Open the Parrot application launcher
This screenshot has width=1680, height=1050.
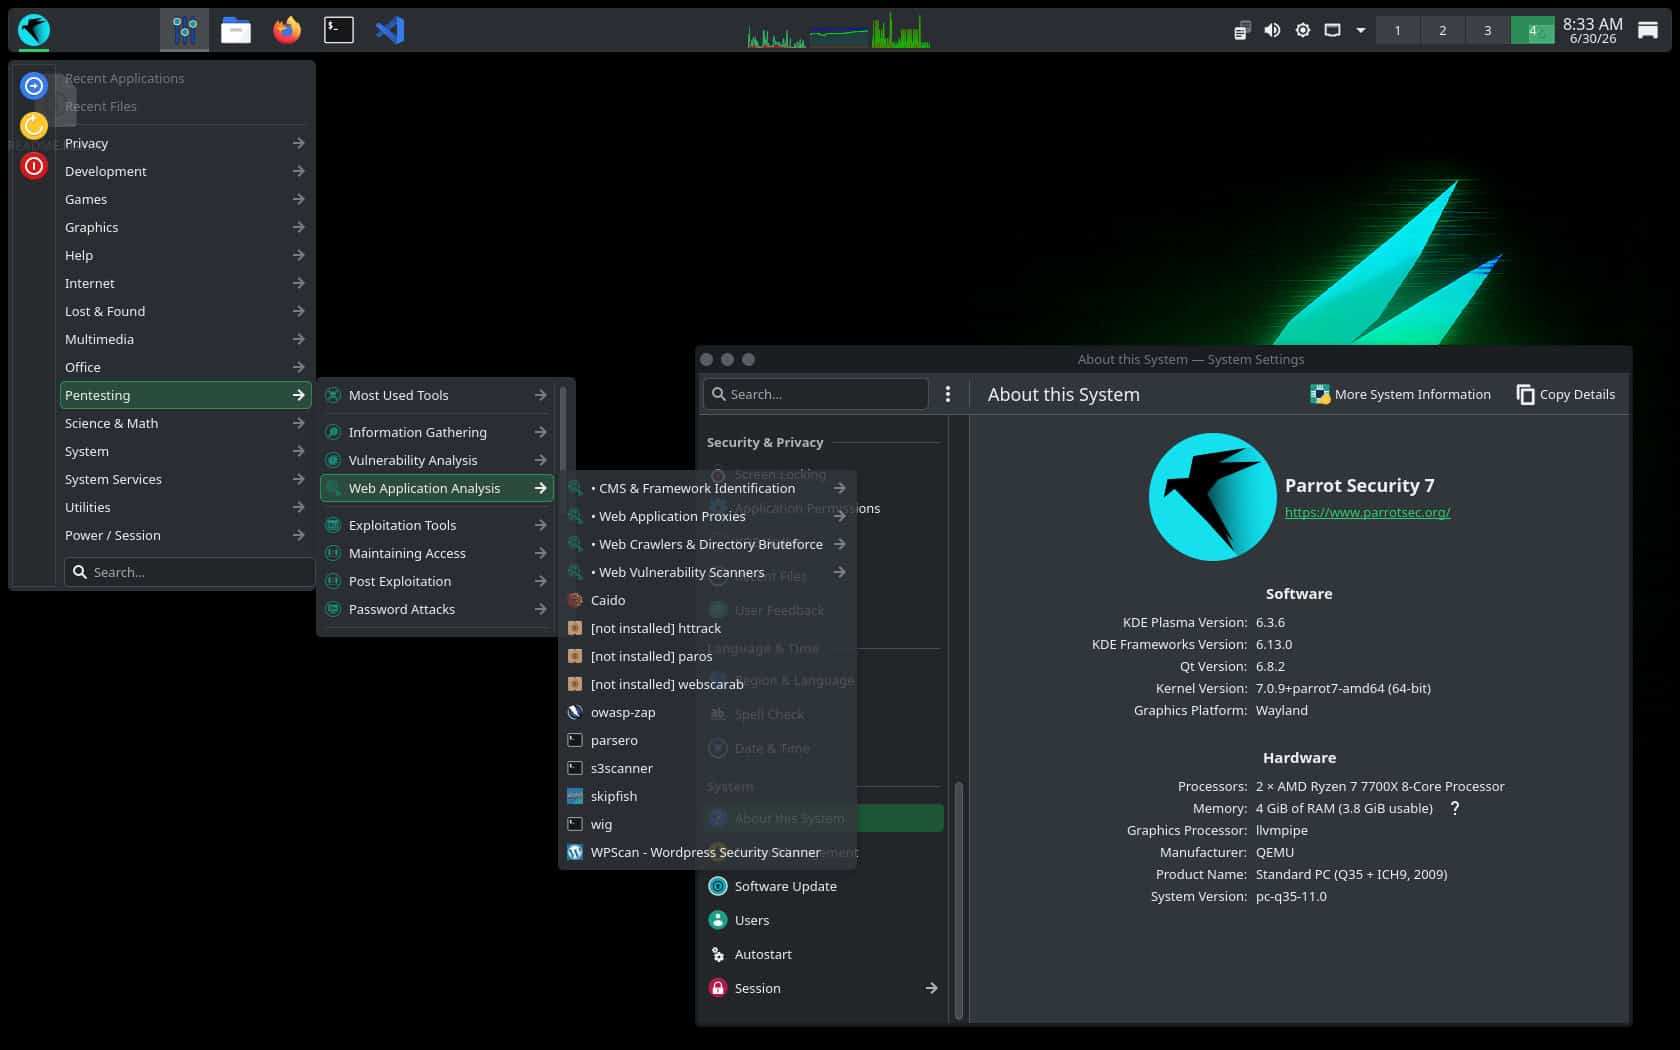pos(34,30)
